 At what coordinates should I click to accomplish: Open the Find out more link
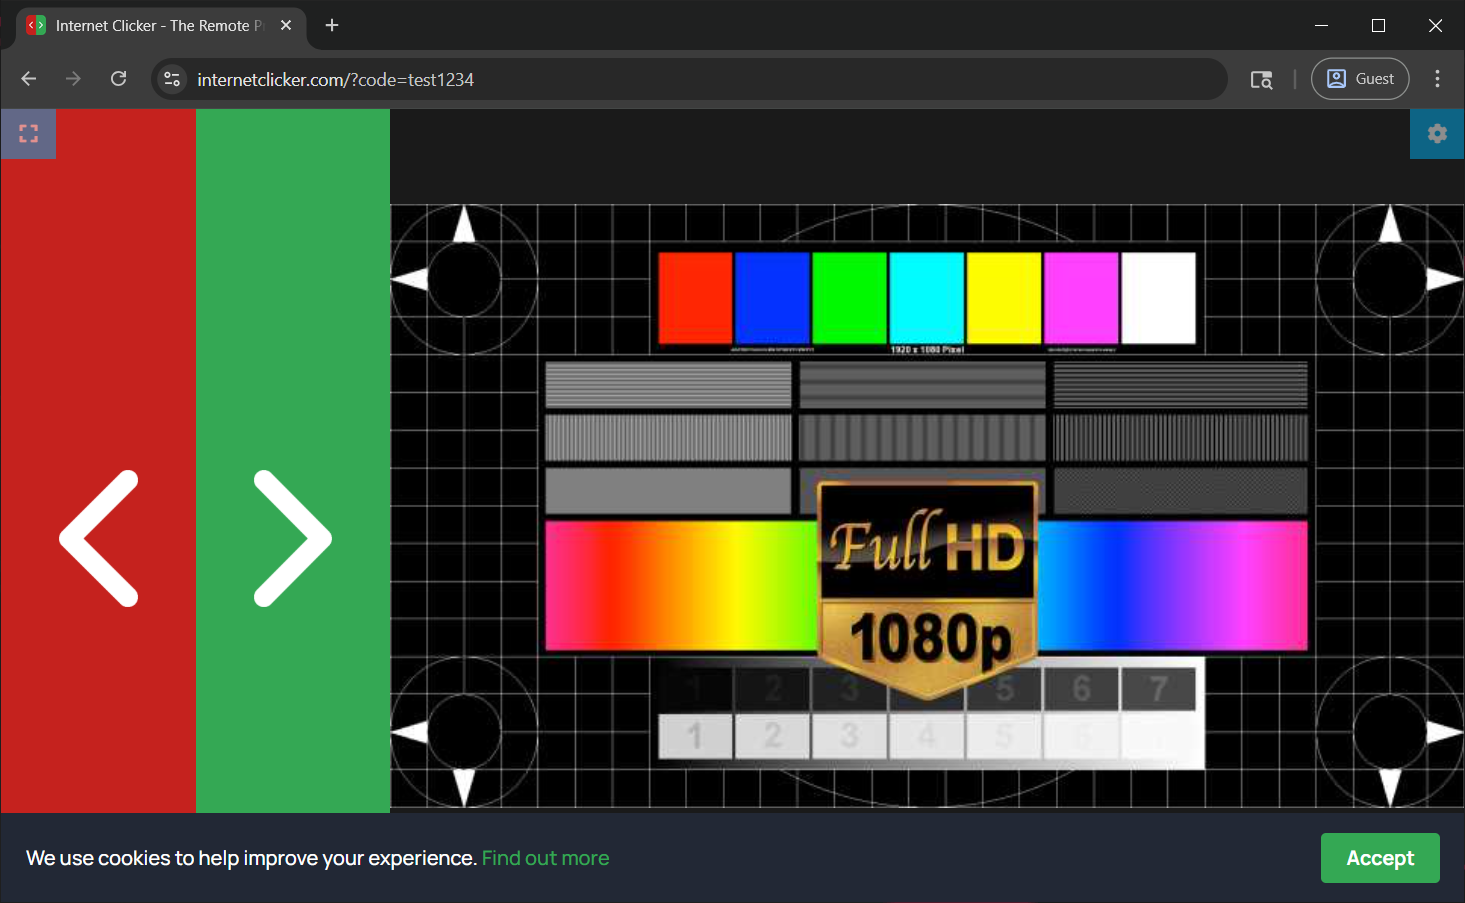click(545, 858)
